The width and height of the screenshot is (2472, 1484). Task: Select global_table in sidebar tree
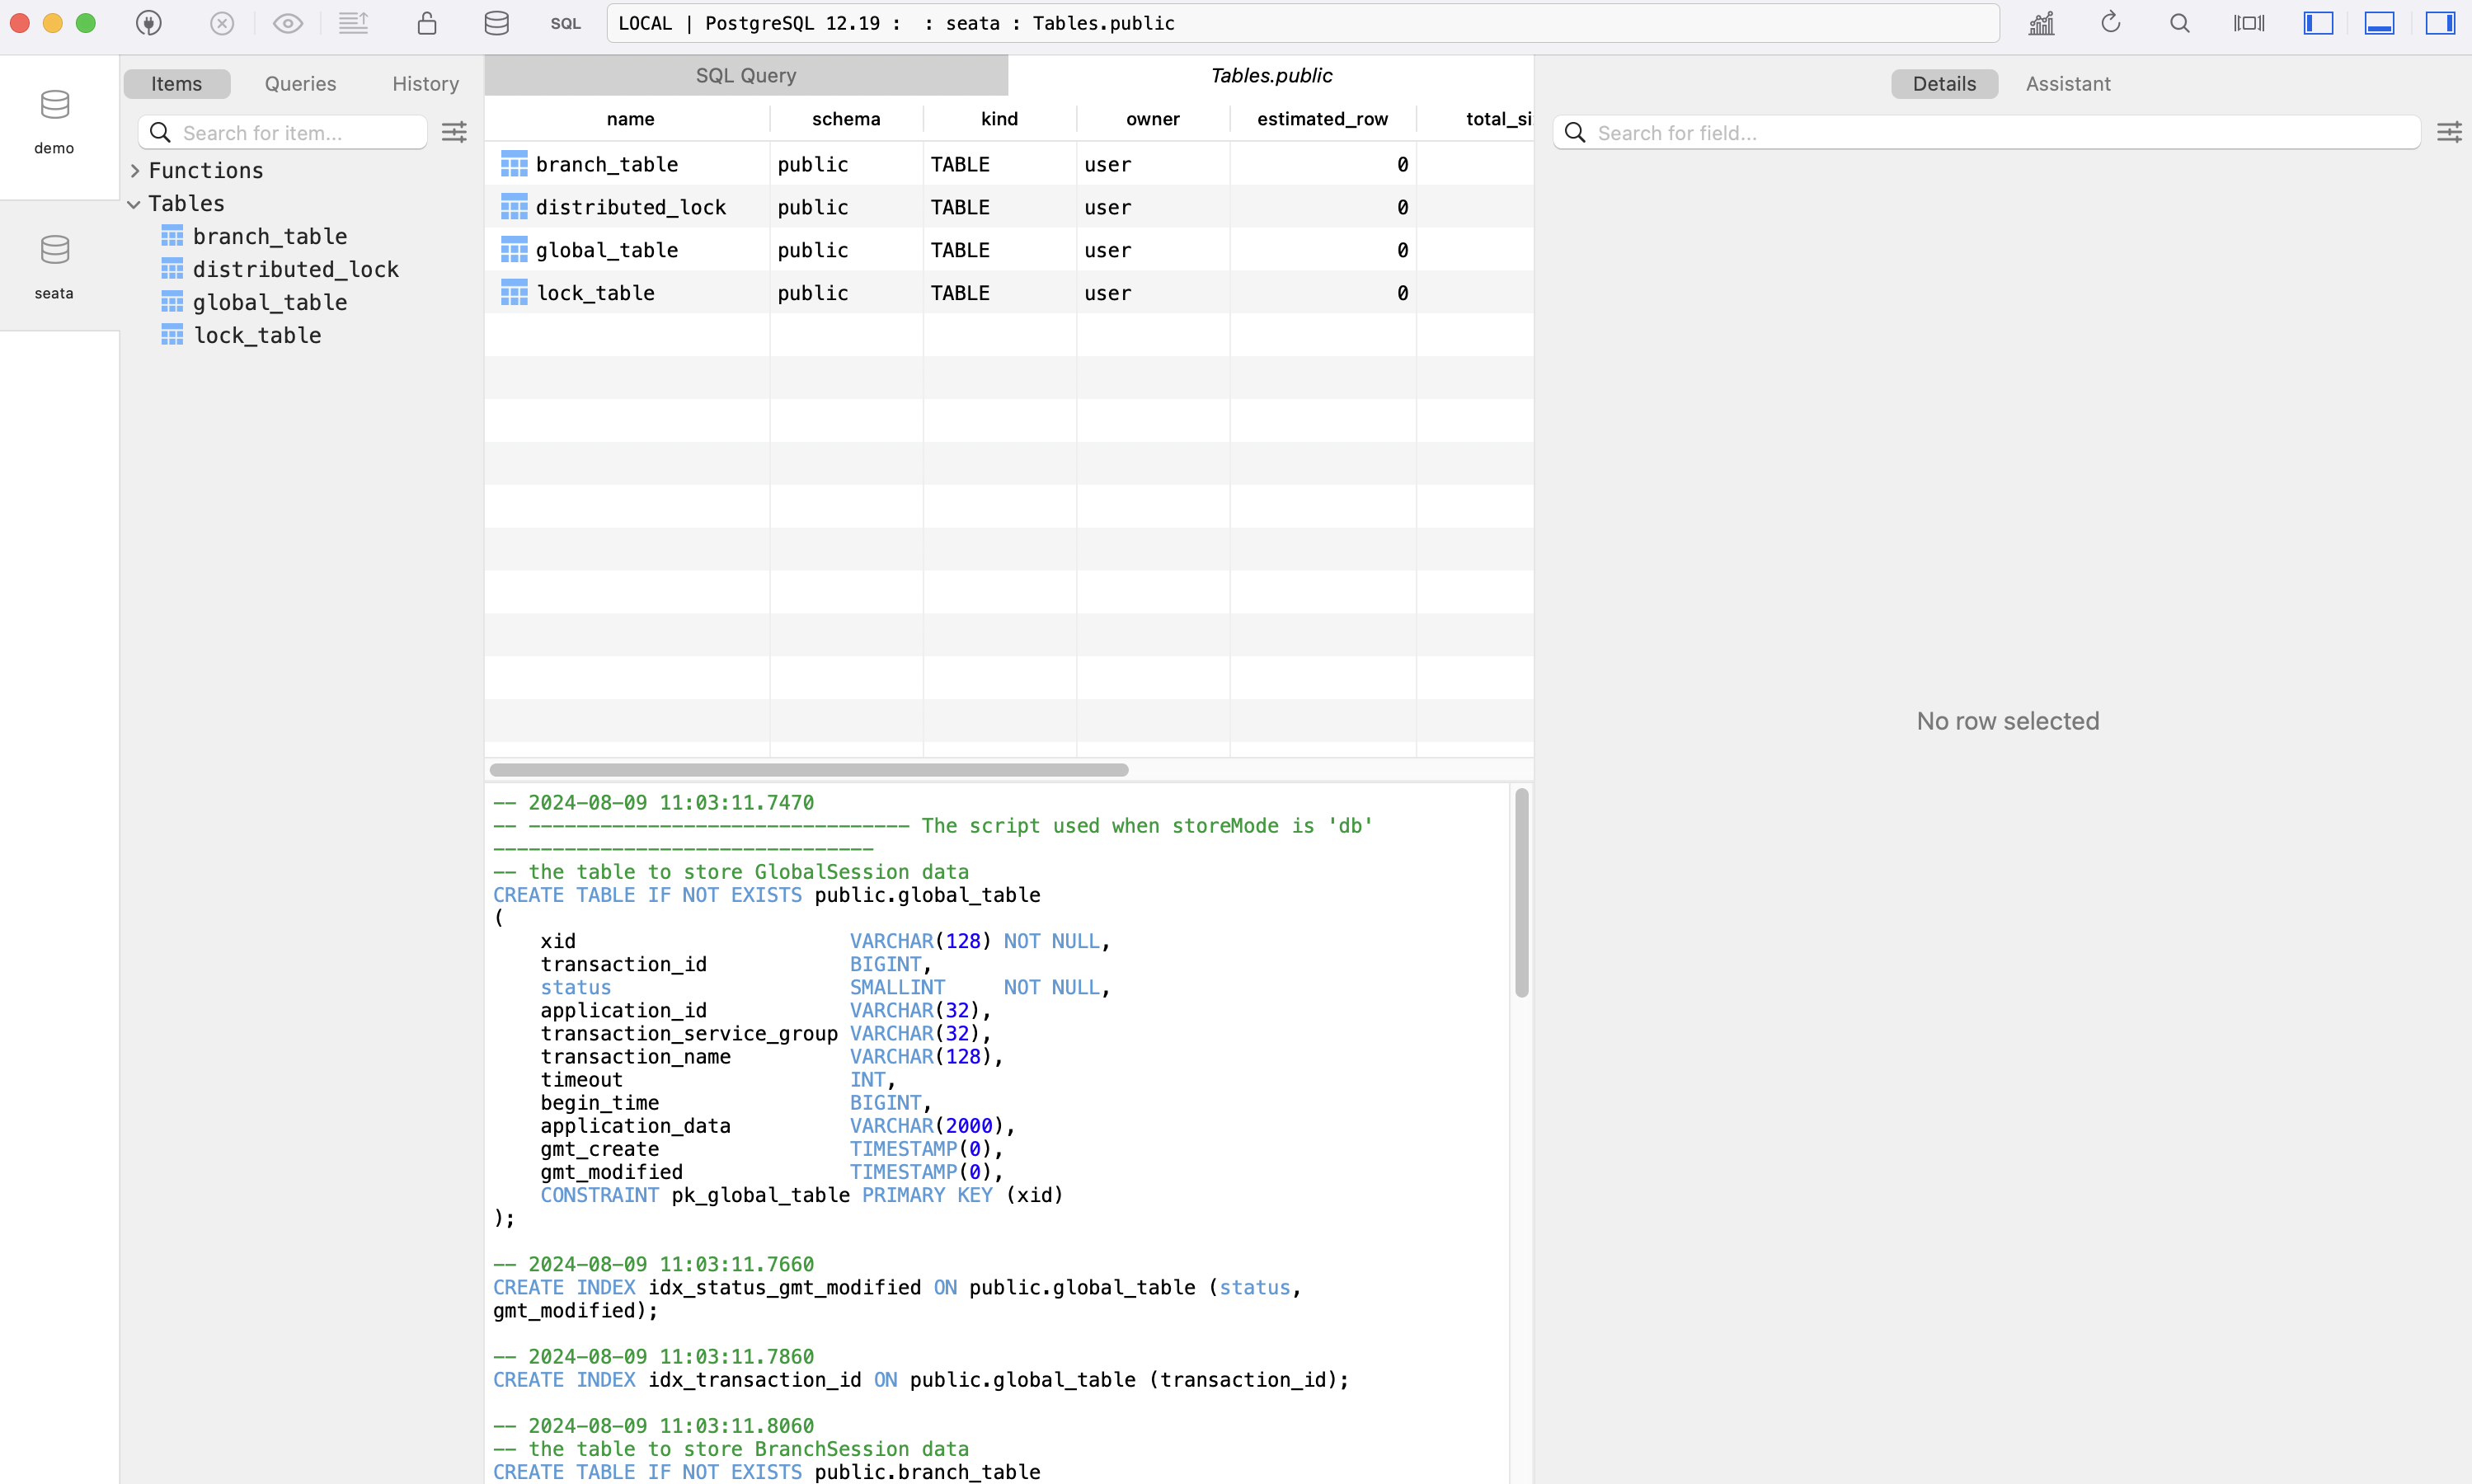270,303
